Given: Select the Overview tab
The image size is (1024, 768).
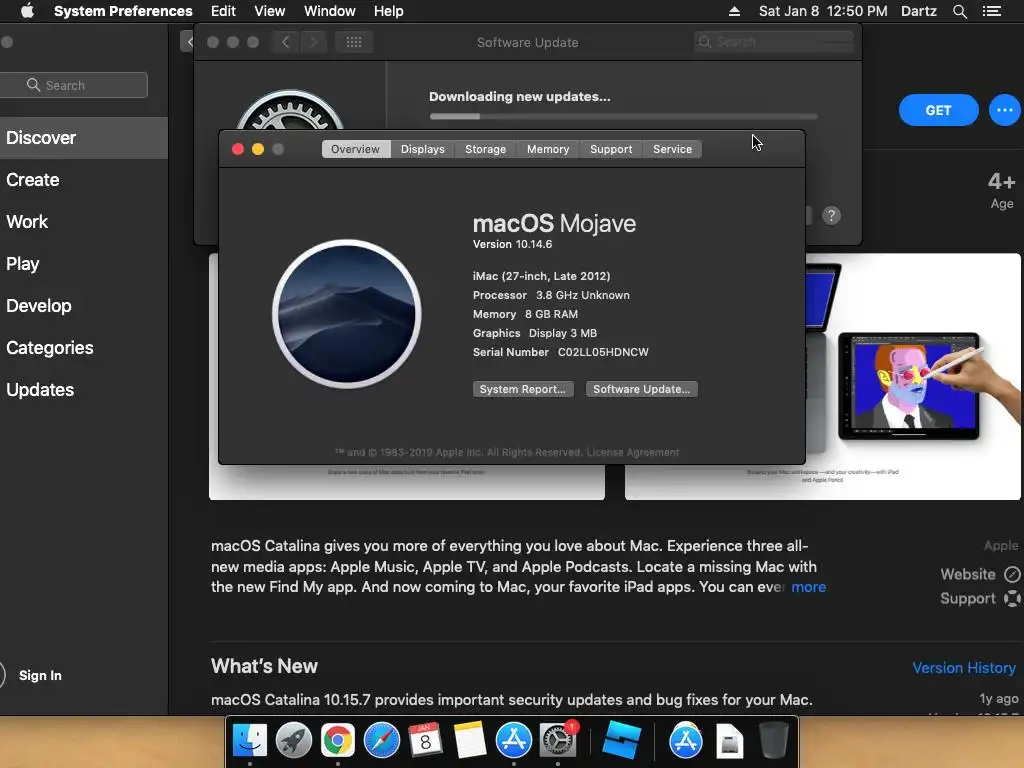Looking at the screenshot, I should (355, 149).
